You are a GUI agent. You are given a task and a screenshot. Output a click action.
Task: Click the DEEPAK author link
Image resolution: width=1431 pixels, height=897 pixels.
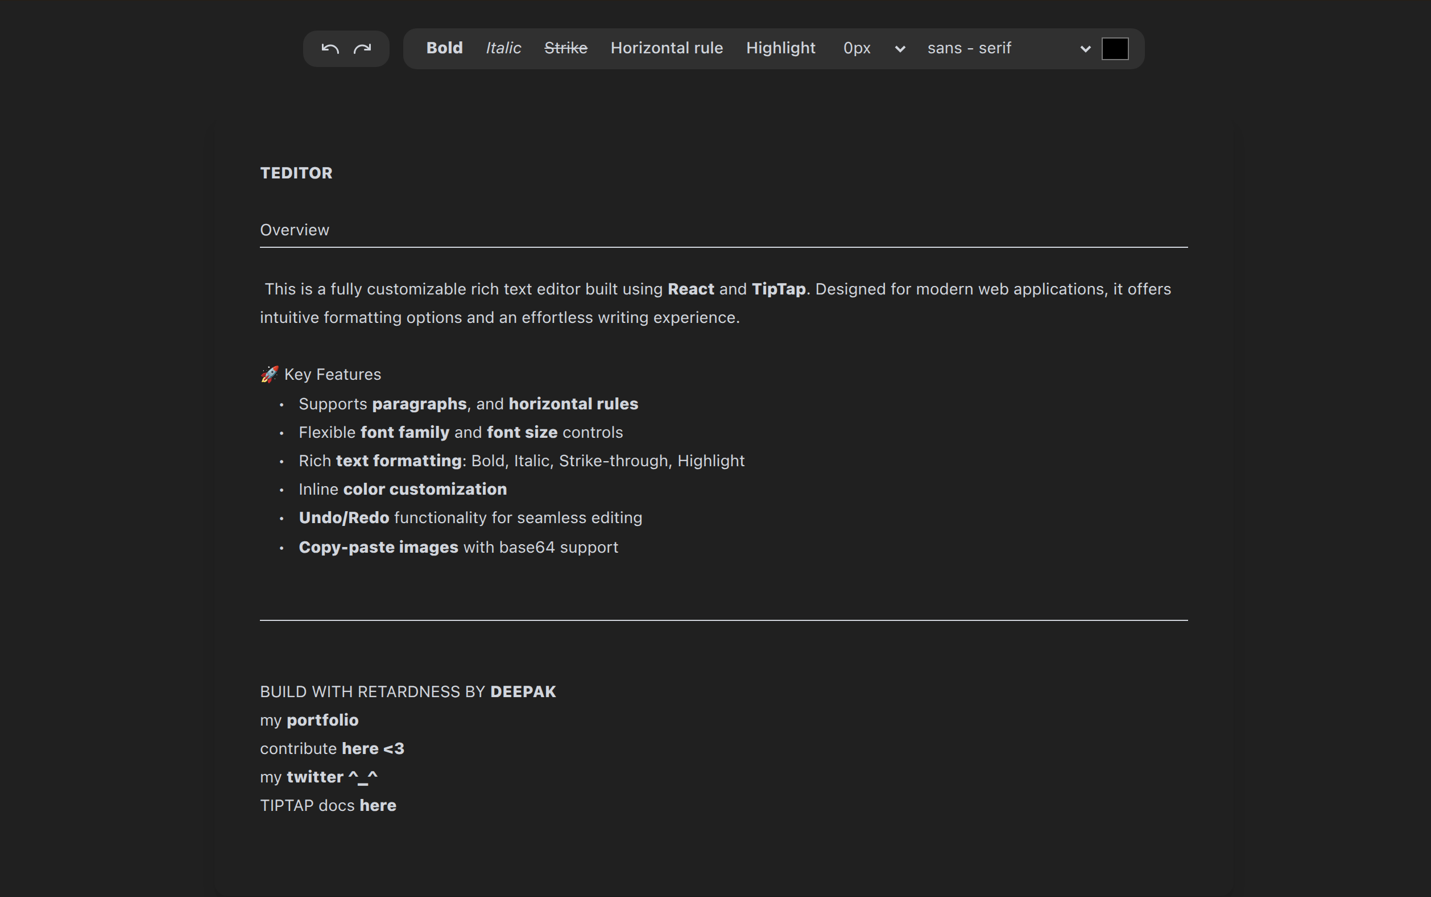point(523,692)
